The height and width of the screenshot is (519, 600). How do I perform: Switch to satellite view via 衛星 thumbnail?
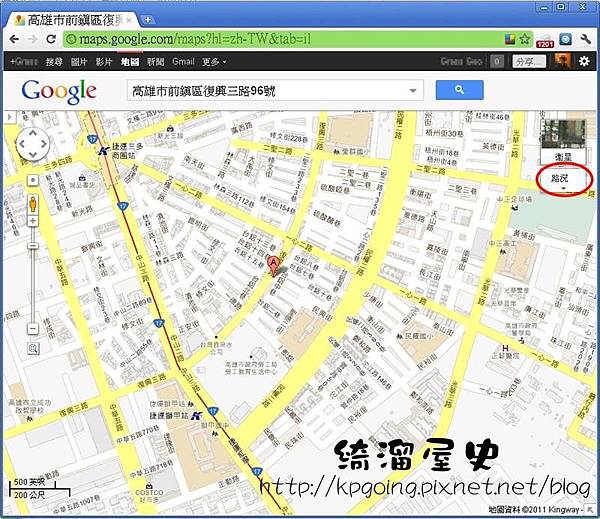click(x=562, y=141)
